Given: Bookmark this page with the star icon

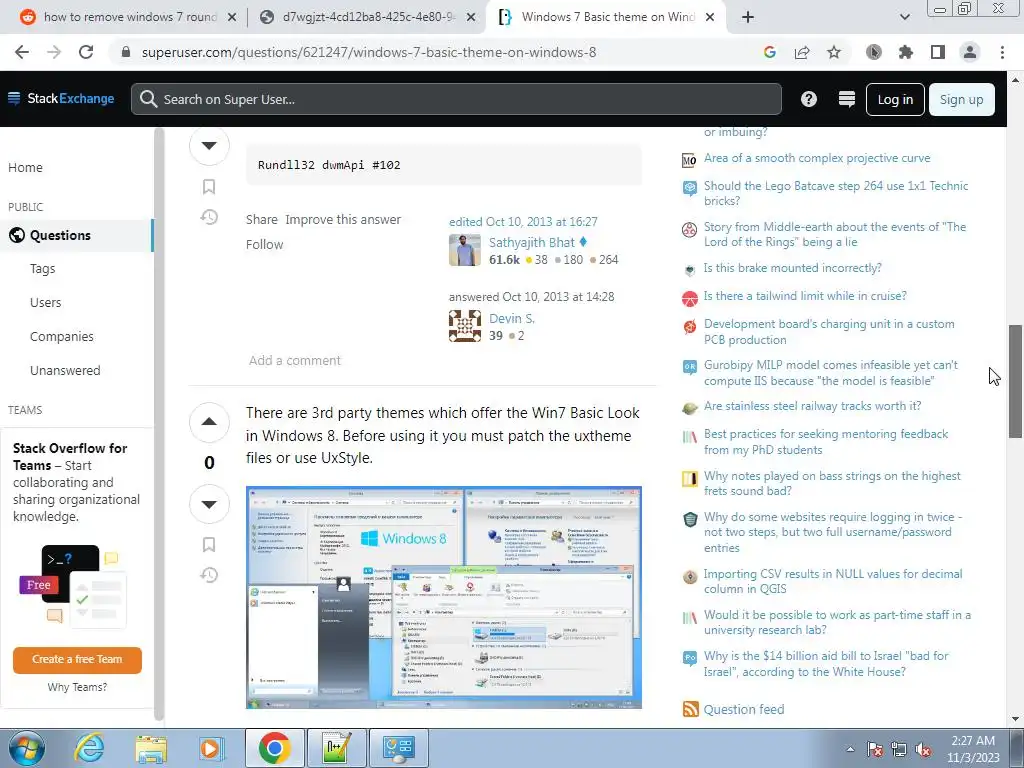Looking at the screenshot, I should [x=834, y=52].
